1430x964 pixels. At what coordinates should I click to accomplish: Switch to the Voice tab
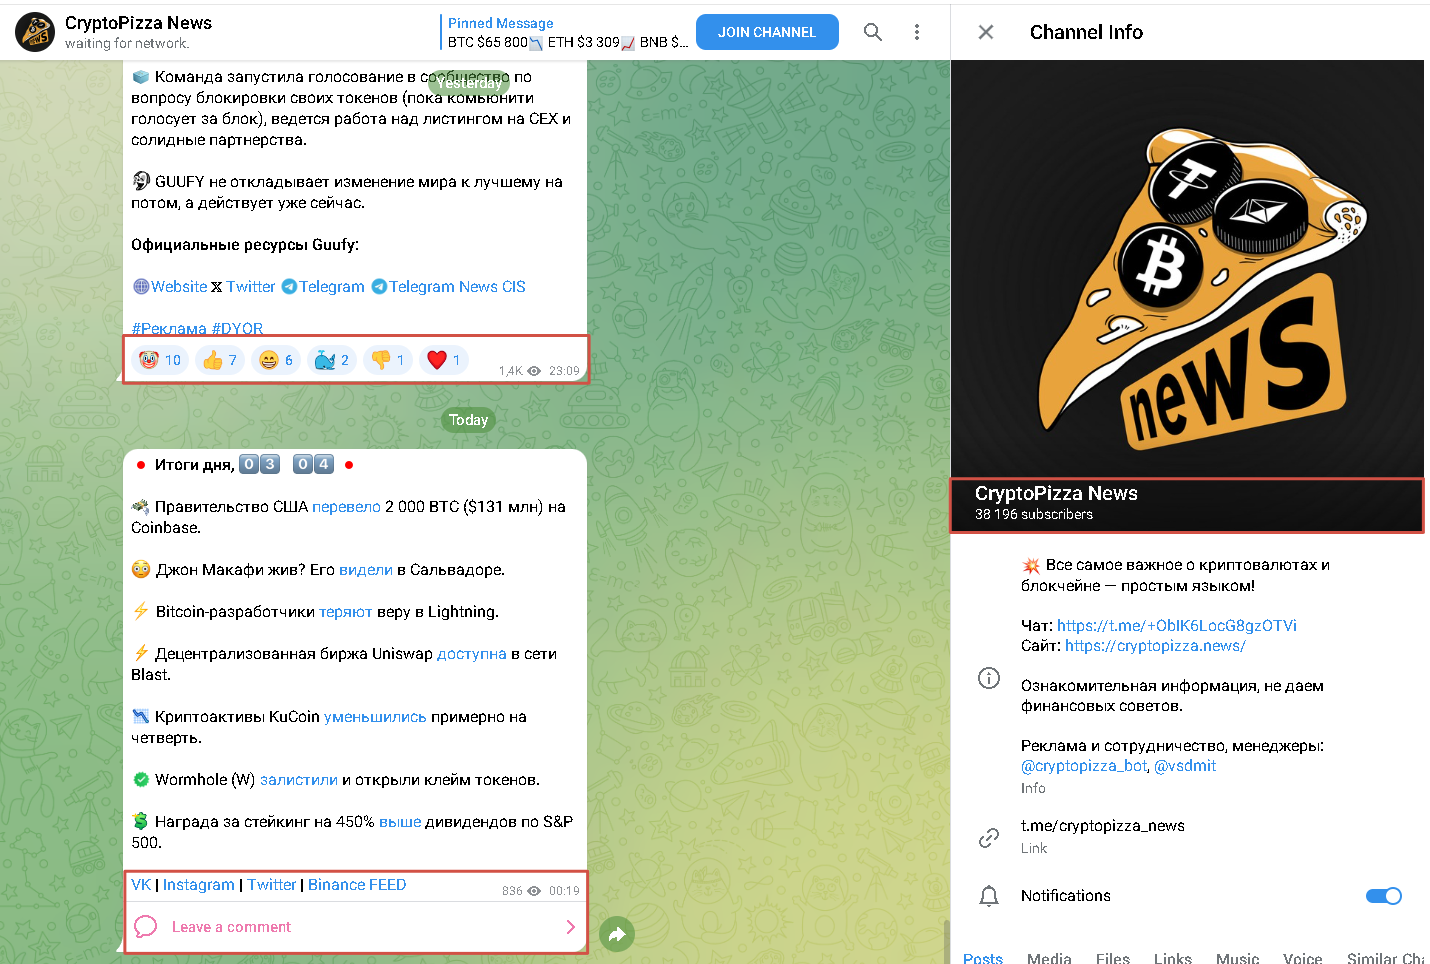pos(1303,957)
